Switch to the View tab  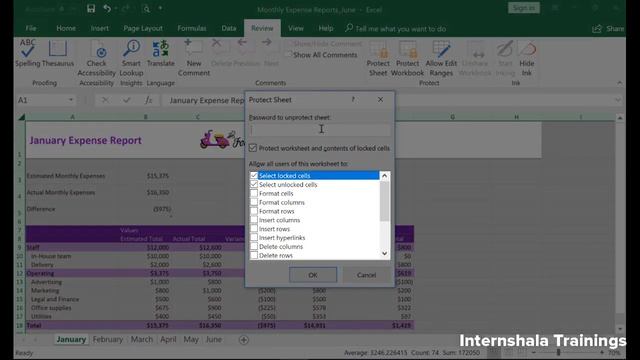[x=296, y=28]
